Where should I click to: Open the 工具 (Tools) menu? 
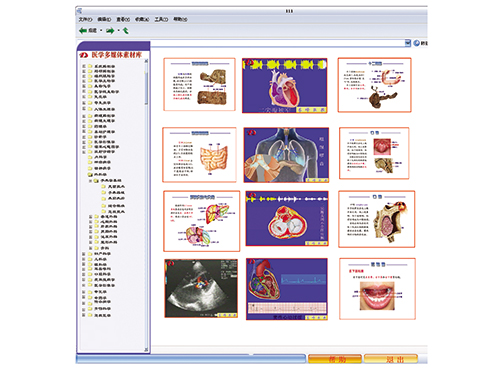pyautogui.click(x=161, y=19)
